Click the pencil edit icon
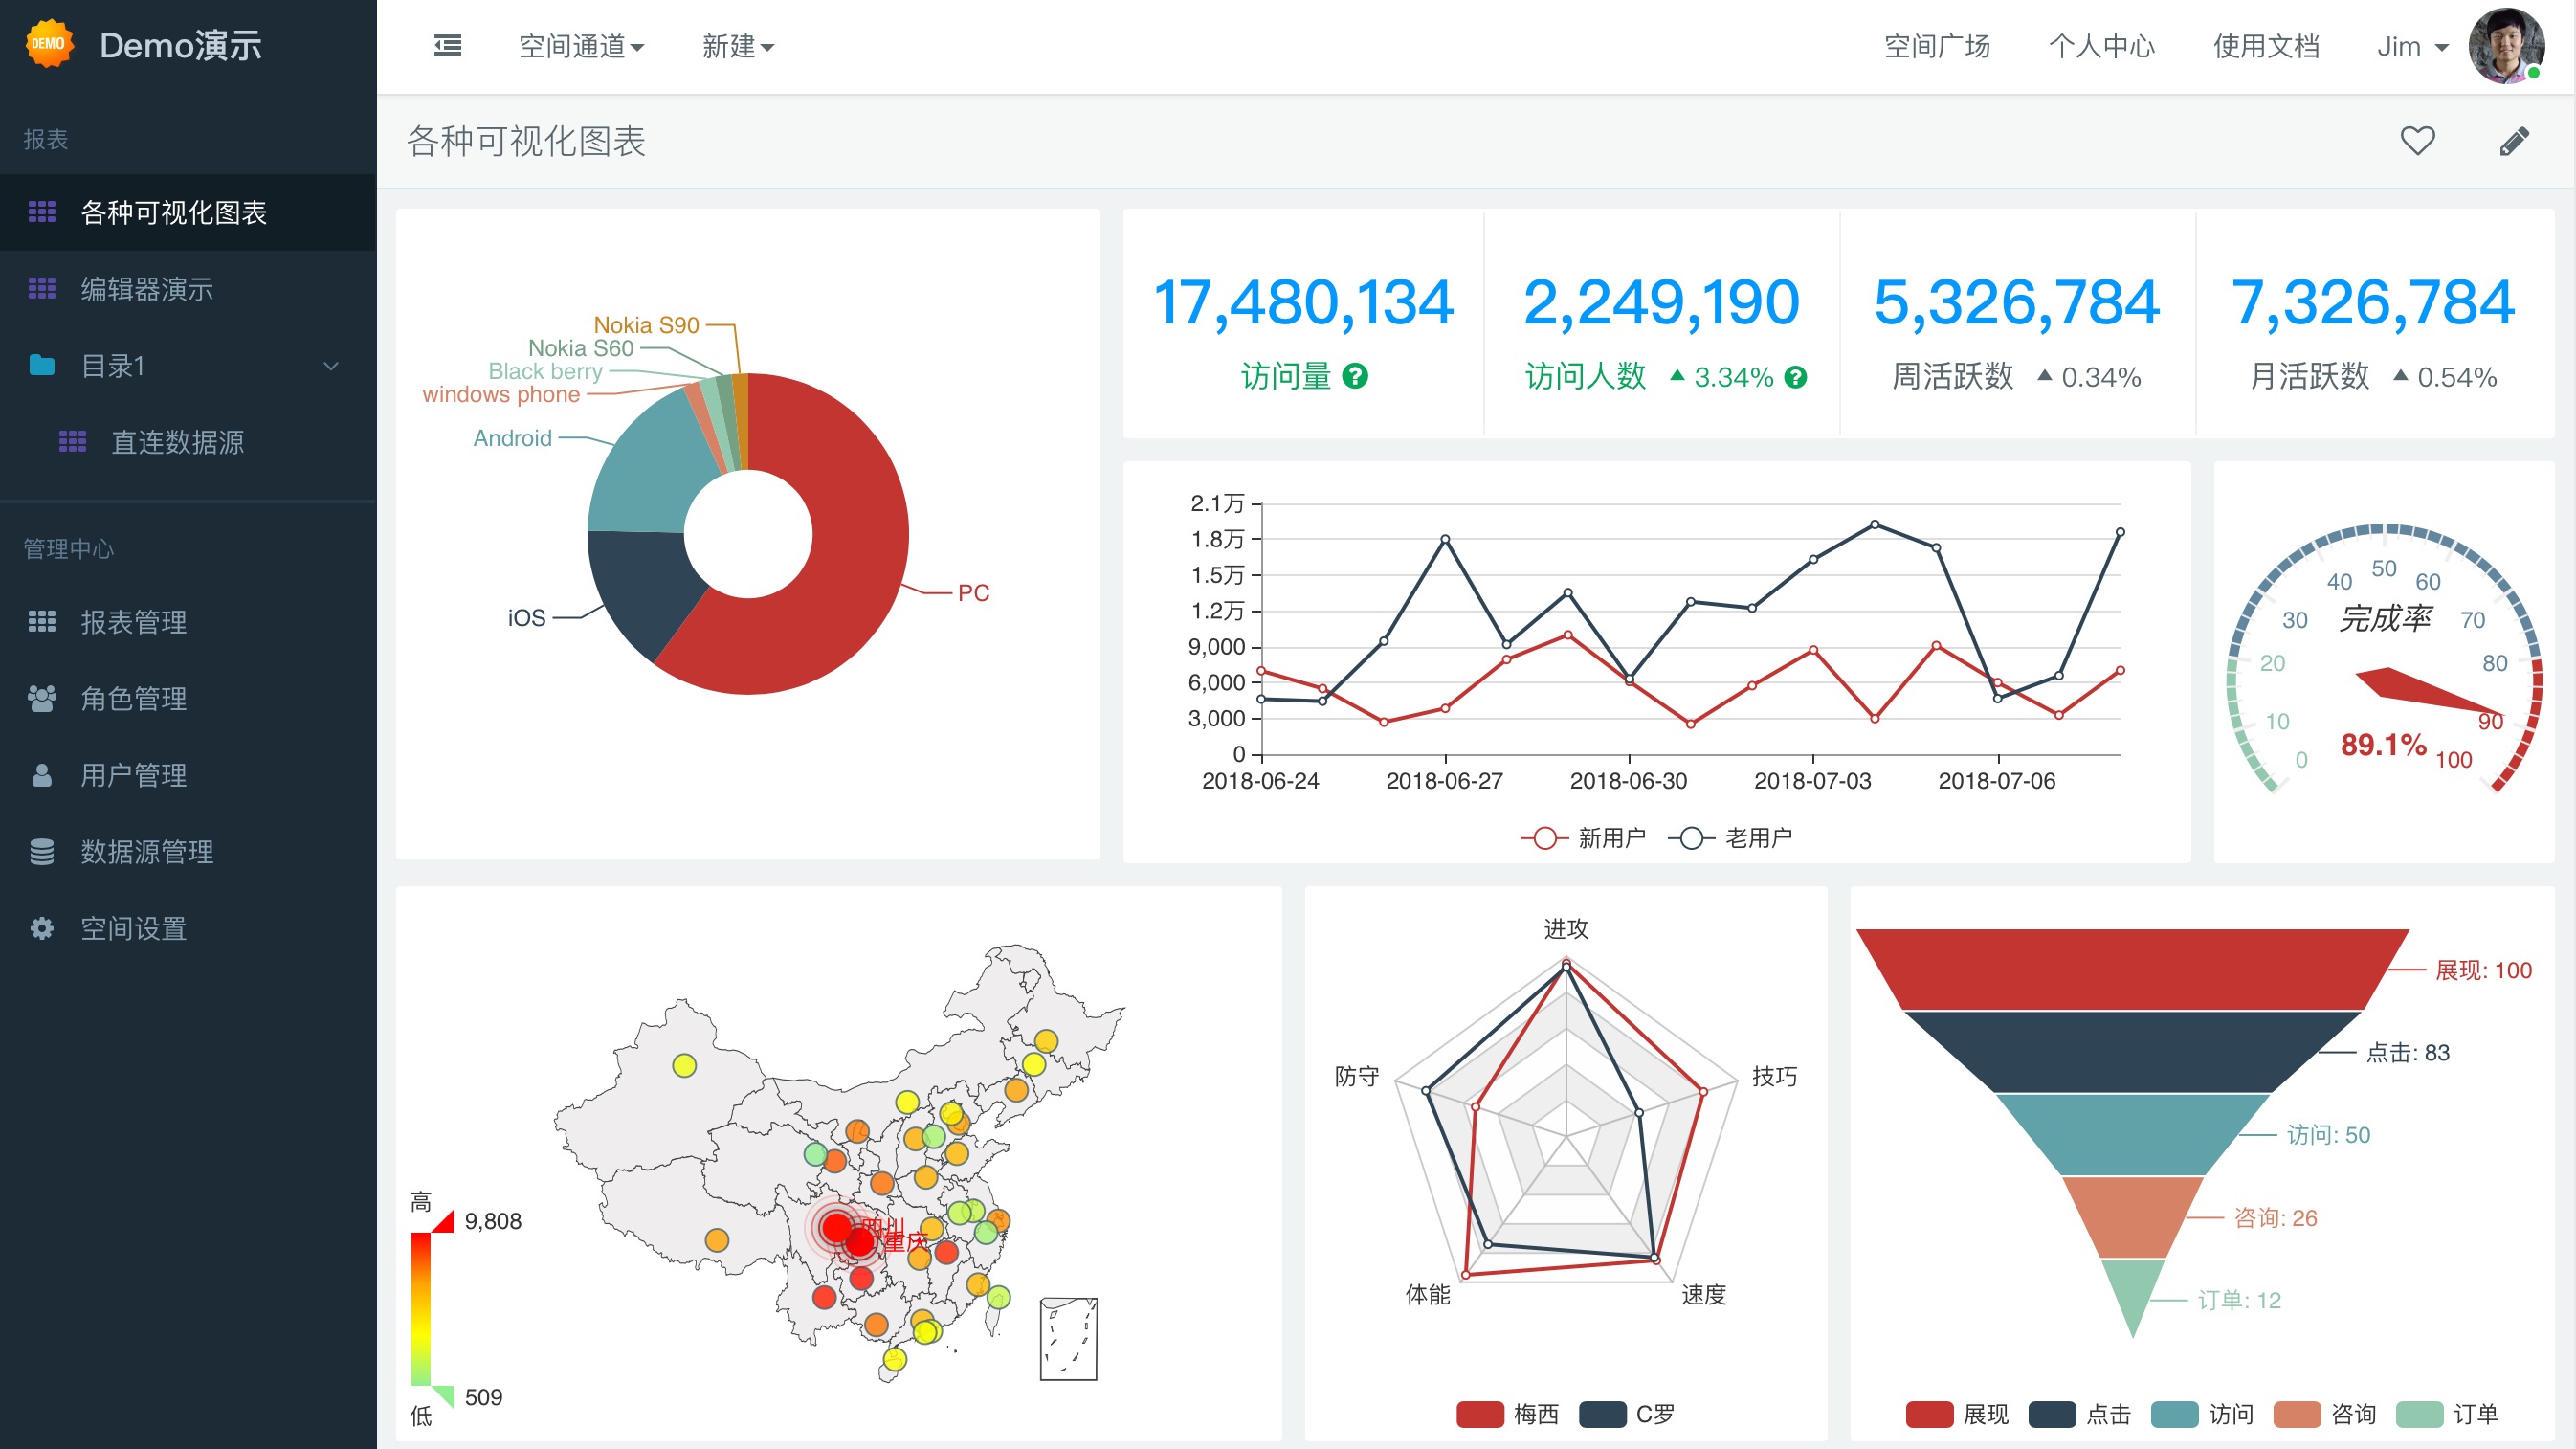This screenshot has height=1449, width=2576. 2514,141
